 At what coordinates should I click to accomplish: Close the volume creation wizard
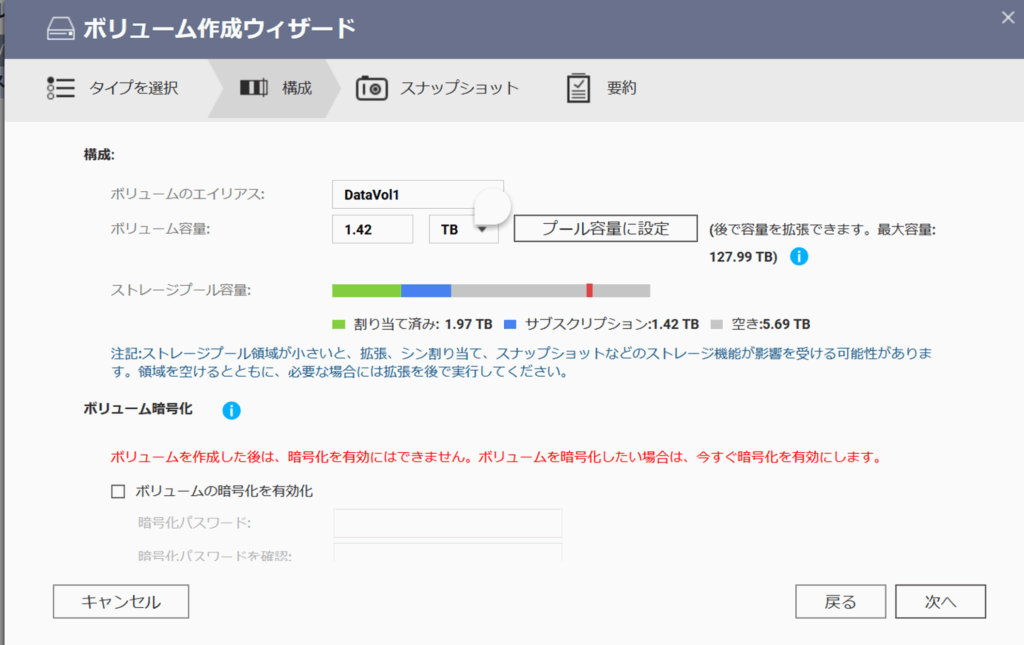[x=1007, y=15]
